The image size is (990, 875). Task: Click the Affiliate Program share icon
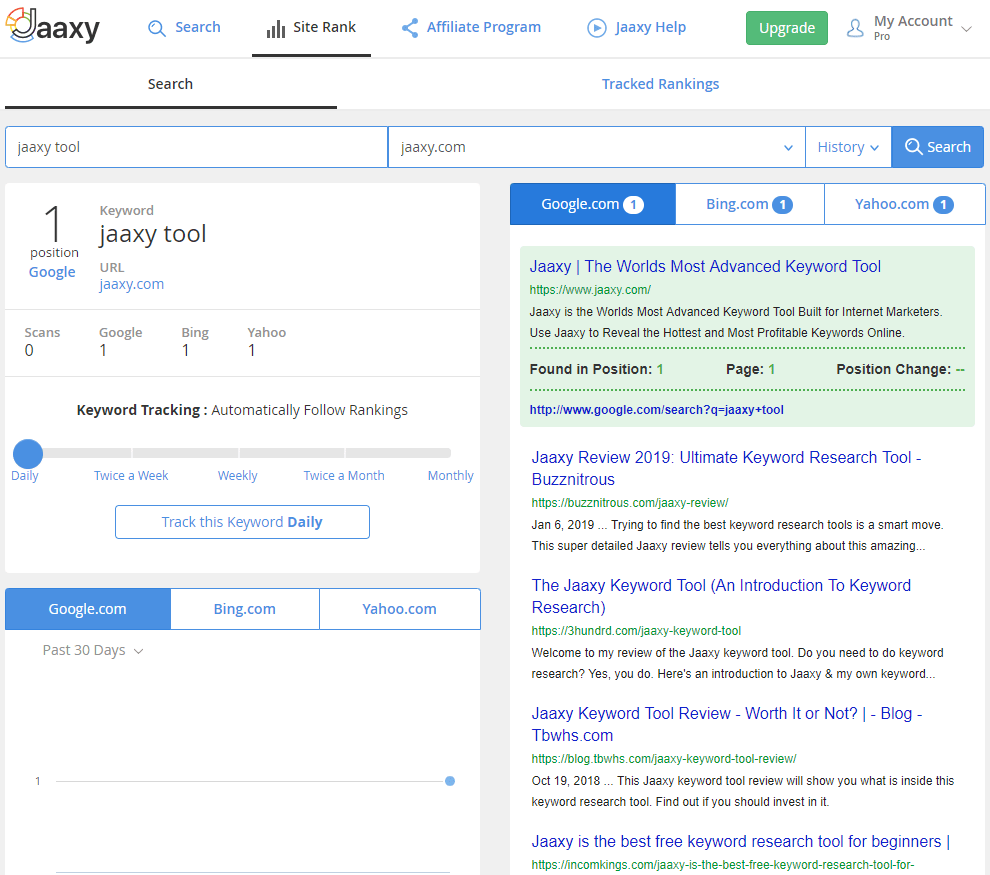coord(410,28)
